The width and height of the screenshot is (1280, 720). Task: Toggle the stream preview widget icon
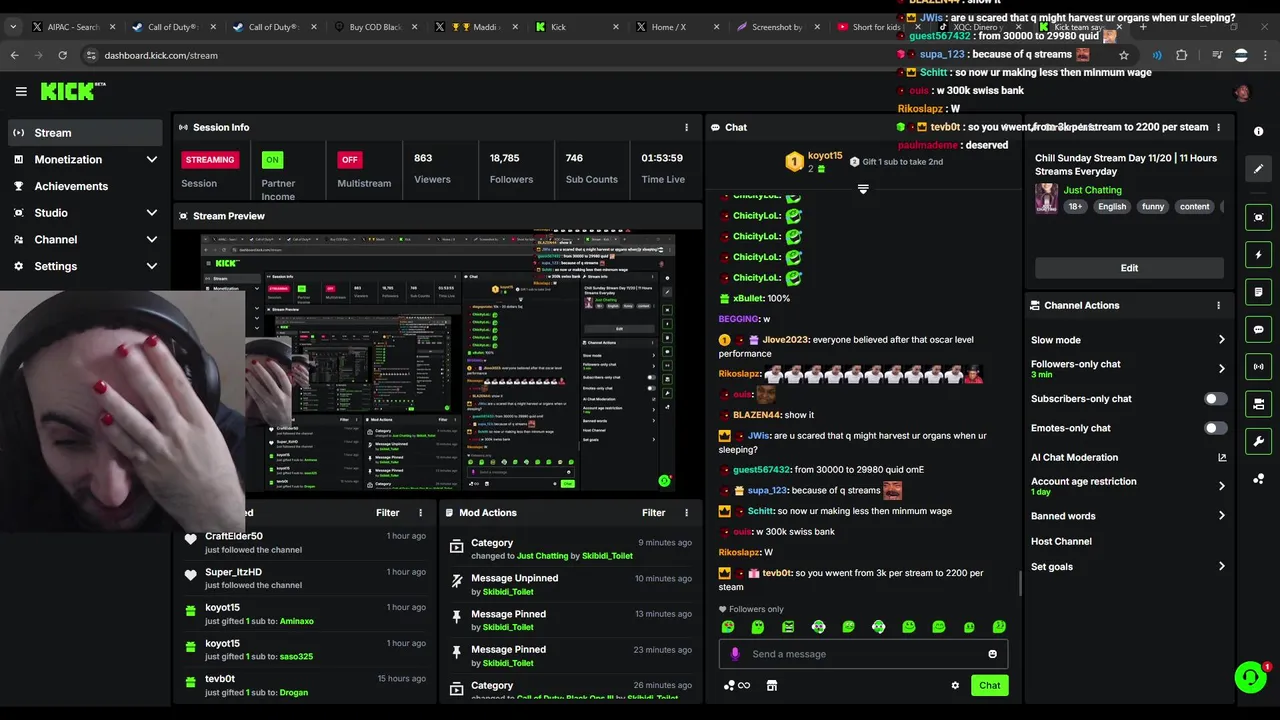1258,217
